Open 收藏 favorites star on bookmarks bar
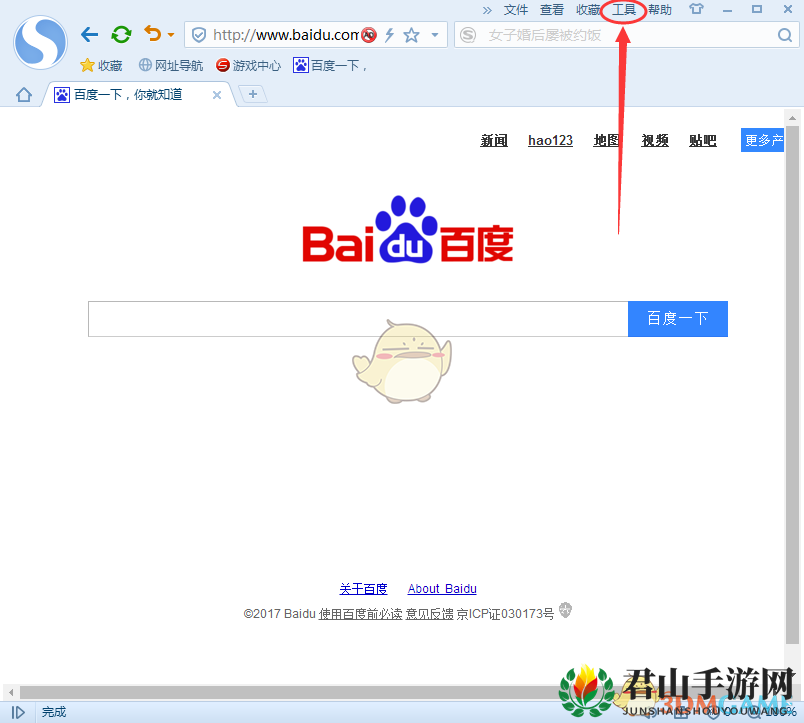 101,66
